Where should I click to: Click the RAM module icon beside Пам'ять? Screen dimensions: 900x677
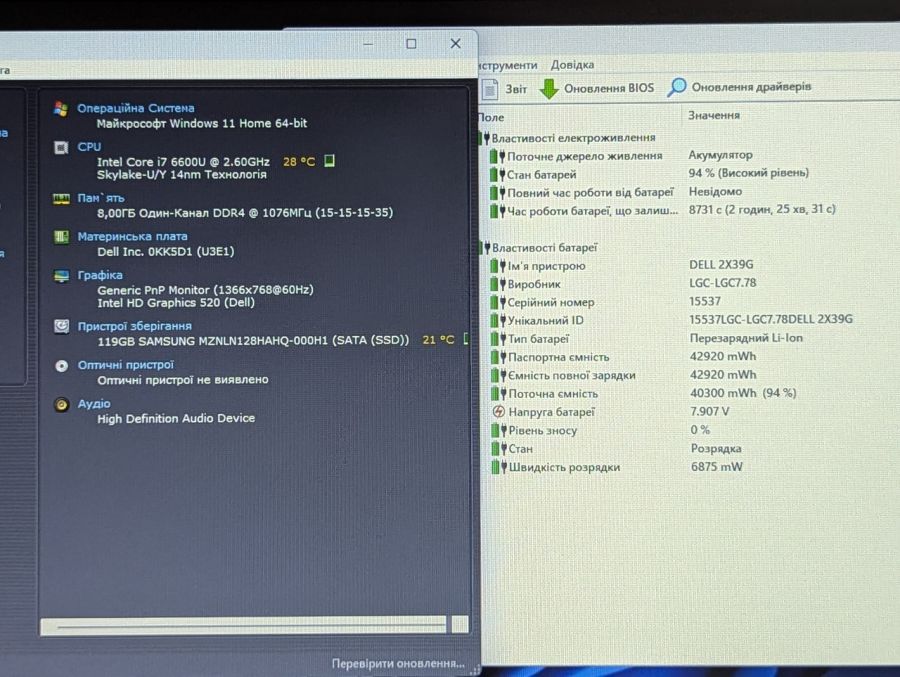[61, 199]
